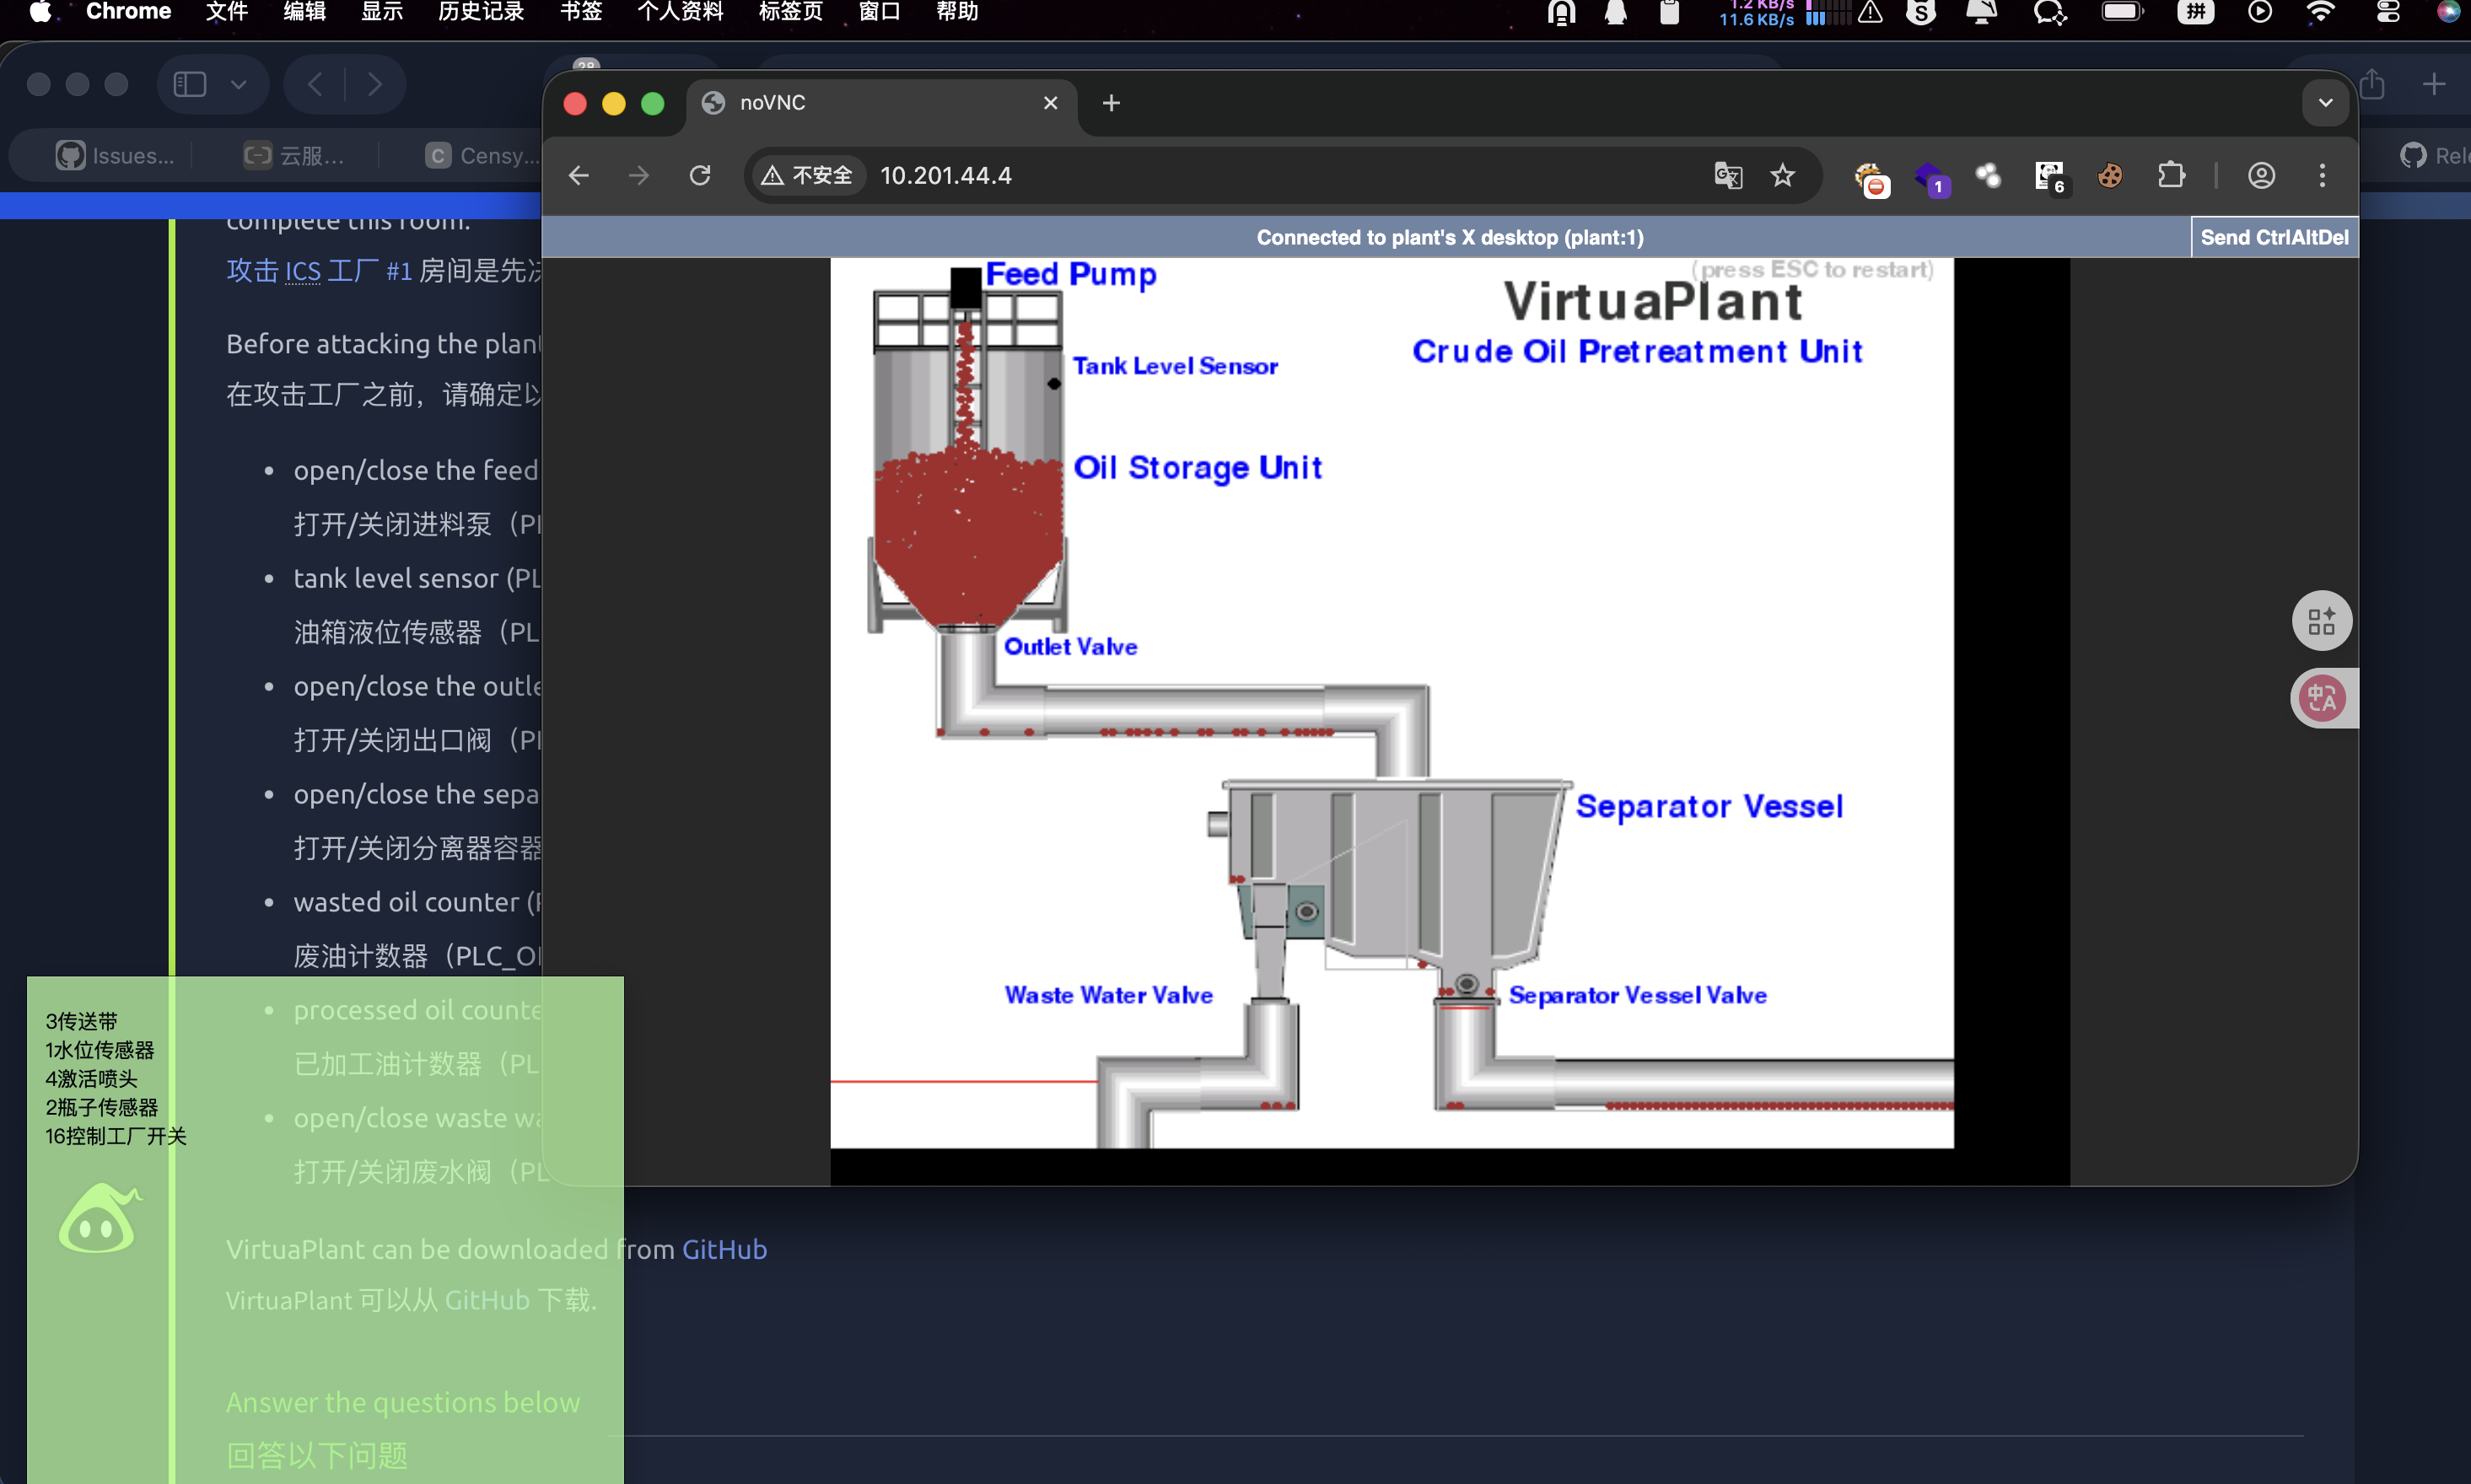Open the not-secure site info chip
The image size is (2471, 1484).
click(807, 176)
